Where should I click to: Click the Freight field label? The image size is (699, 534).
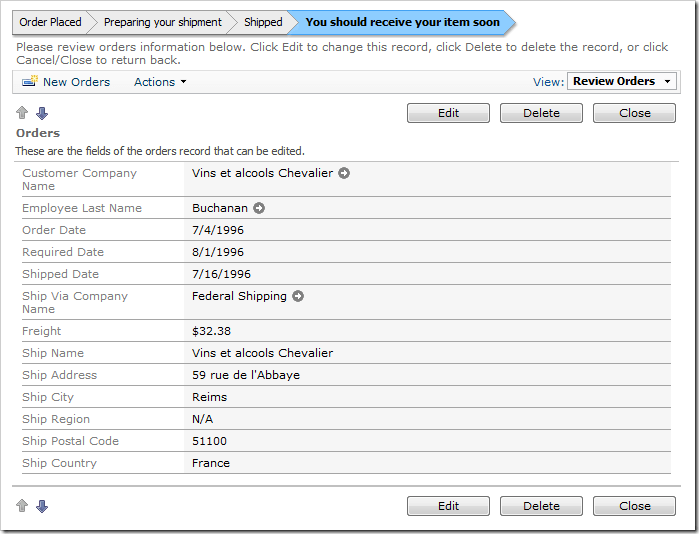(x=41, y=331)
